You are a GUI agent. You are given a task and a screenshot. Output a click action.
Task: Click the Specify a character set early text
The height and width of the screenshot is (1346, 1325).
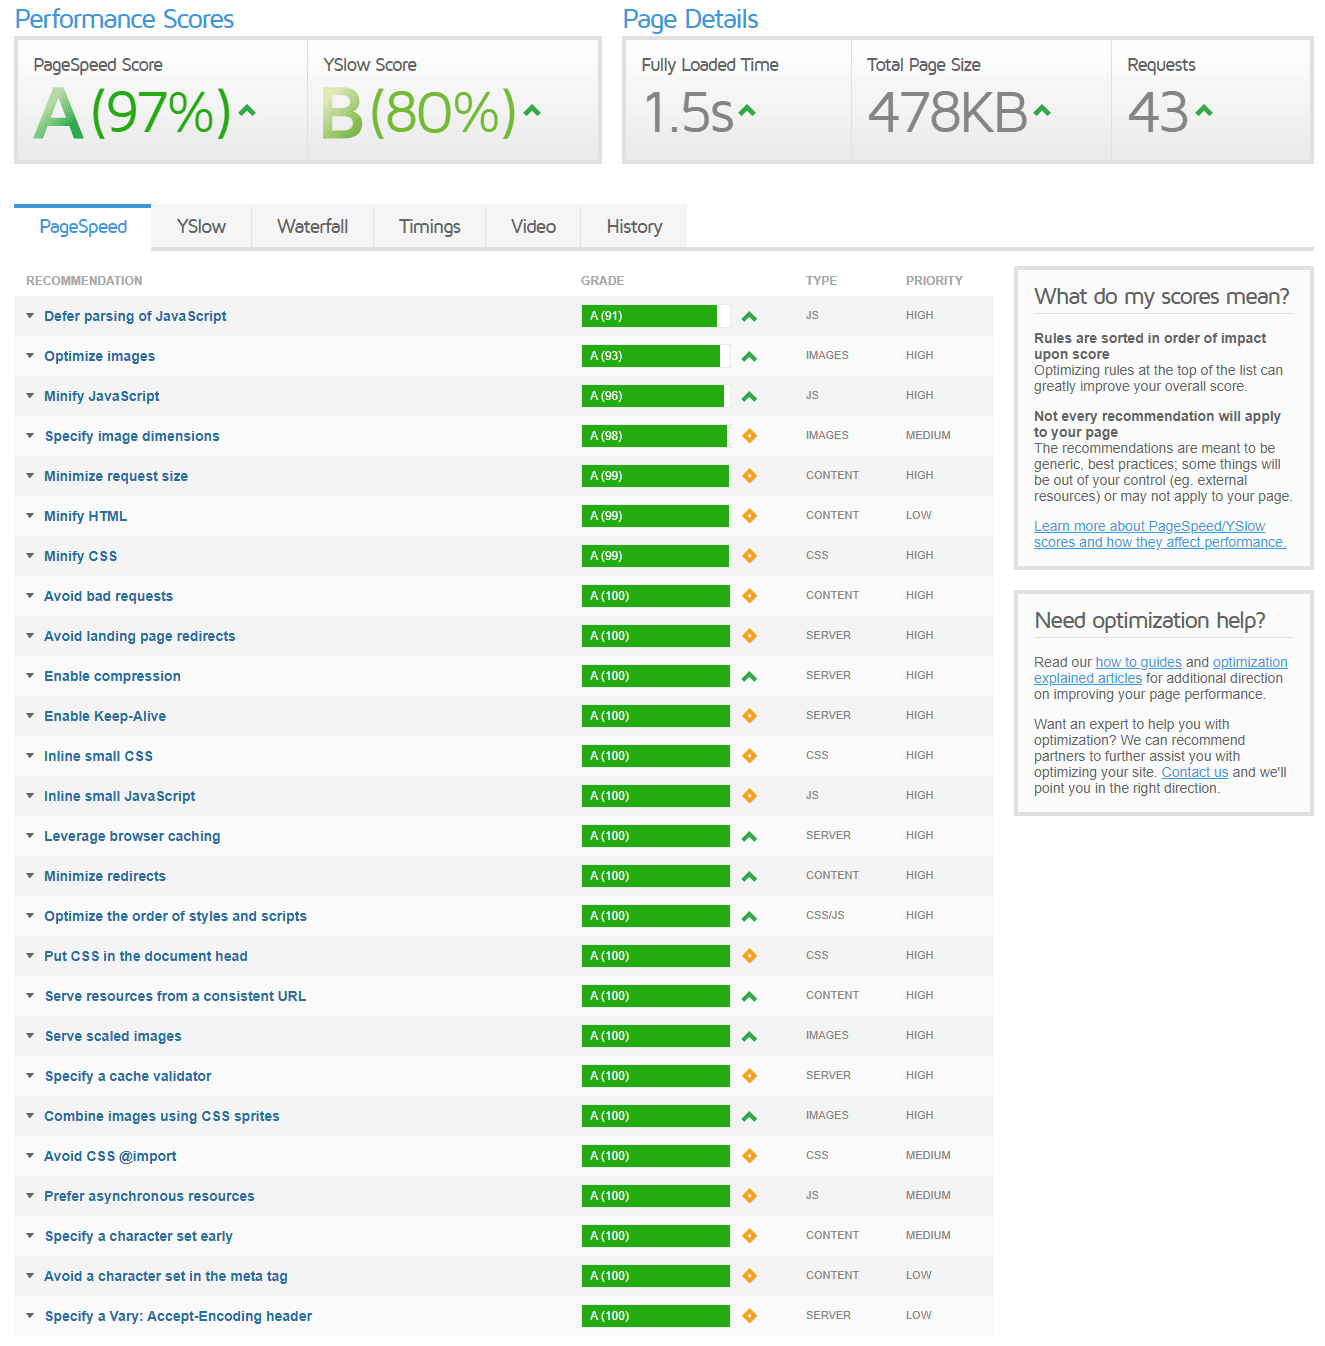(x=139, y=1236)
